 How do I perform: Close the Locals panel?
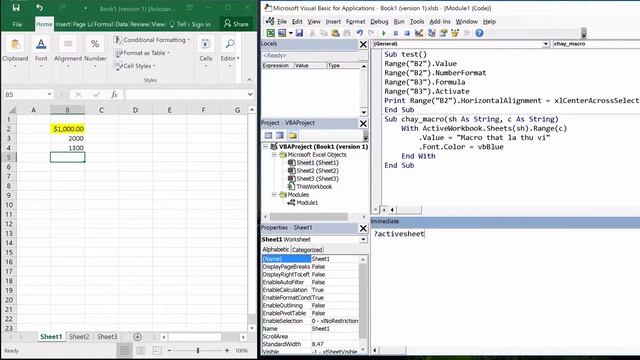(x=363, y=44)
